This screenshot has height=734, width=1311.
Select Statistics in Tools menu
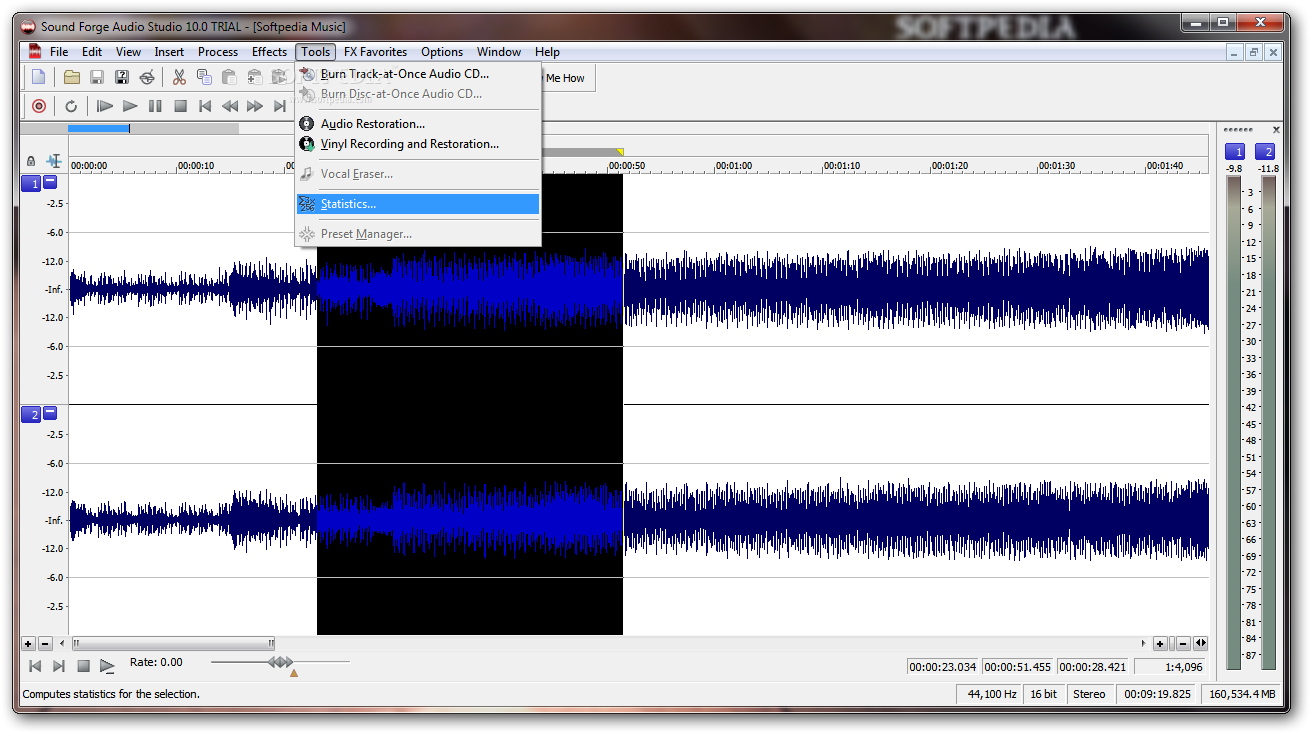pos(418,204)
